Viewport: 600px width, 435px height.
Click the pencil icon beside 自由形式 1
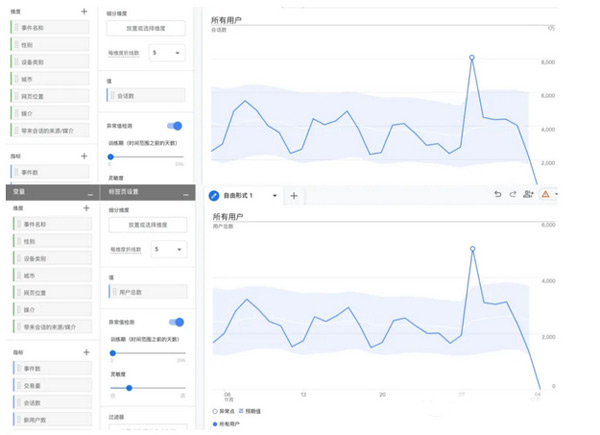point(213,195)
